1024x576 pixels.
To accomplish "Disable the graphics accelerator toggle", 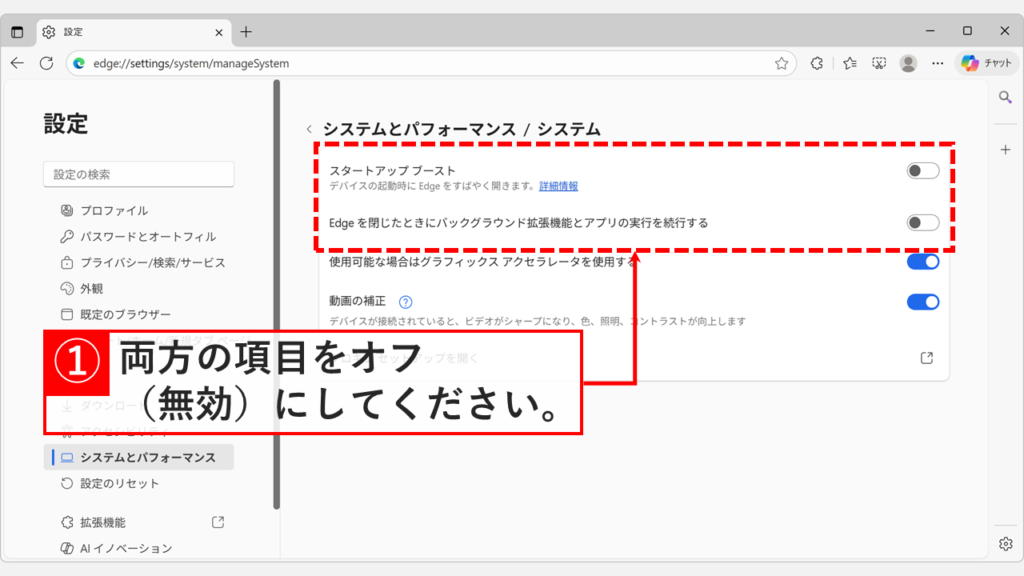I will coord(922,260).
